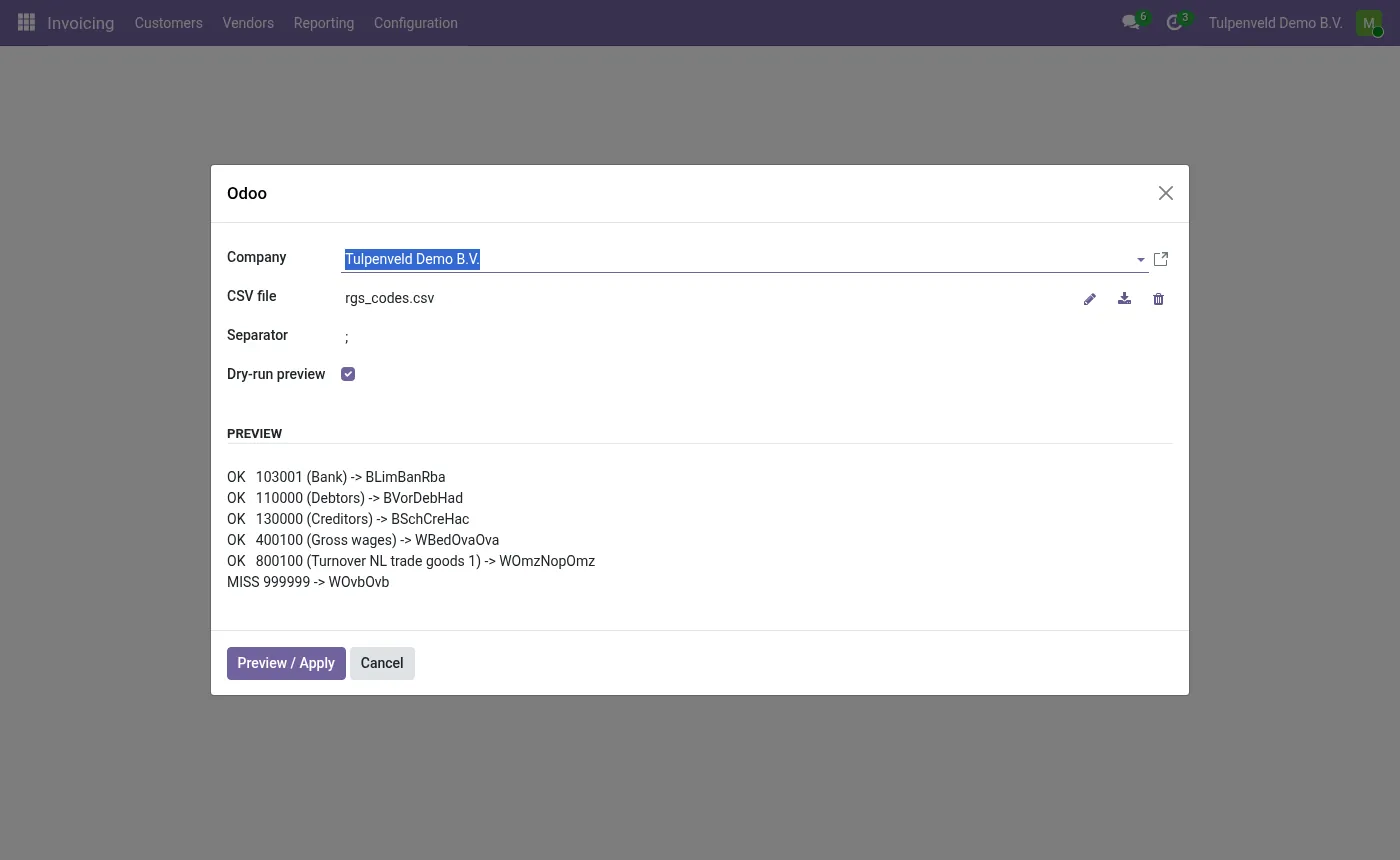Download the rgs_codes.csv file
The width and height of the screenshot is (1400, 860).
(1124, 299)
